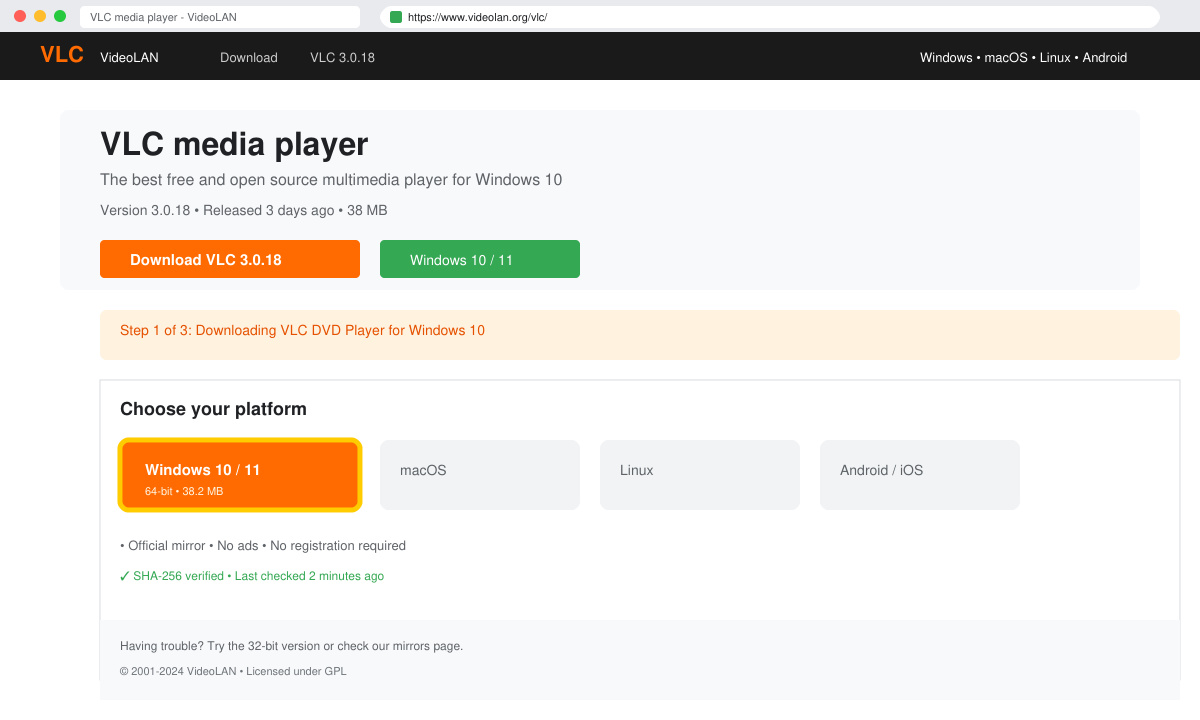Click the Version 3.0.18 release info line
The image size is (1200, 720).
point(244,210)
